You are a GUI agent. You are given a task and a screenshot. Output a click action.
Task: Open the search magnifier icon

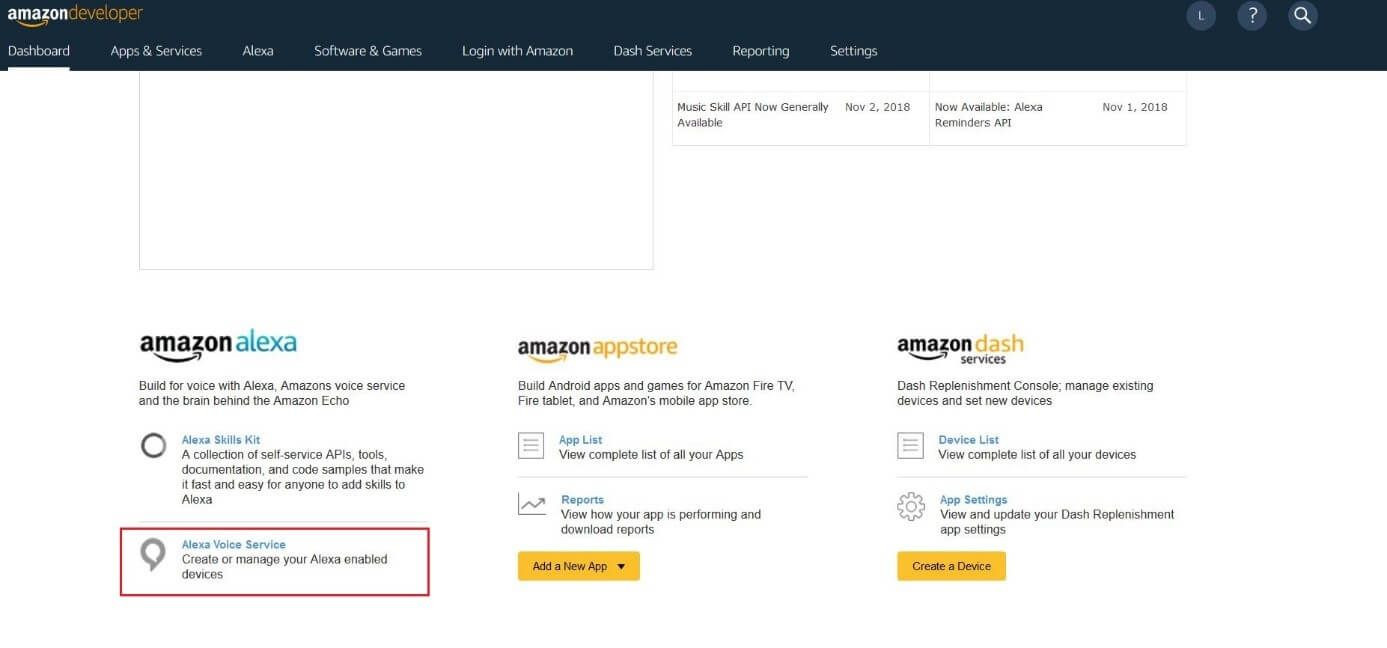click(x=1302, y=16)
